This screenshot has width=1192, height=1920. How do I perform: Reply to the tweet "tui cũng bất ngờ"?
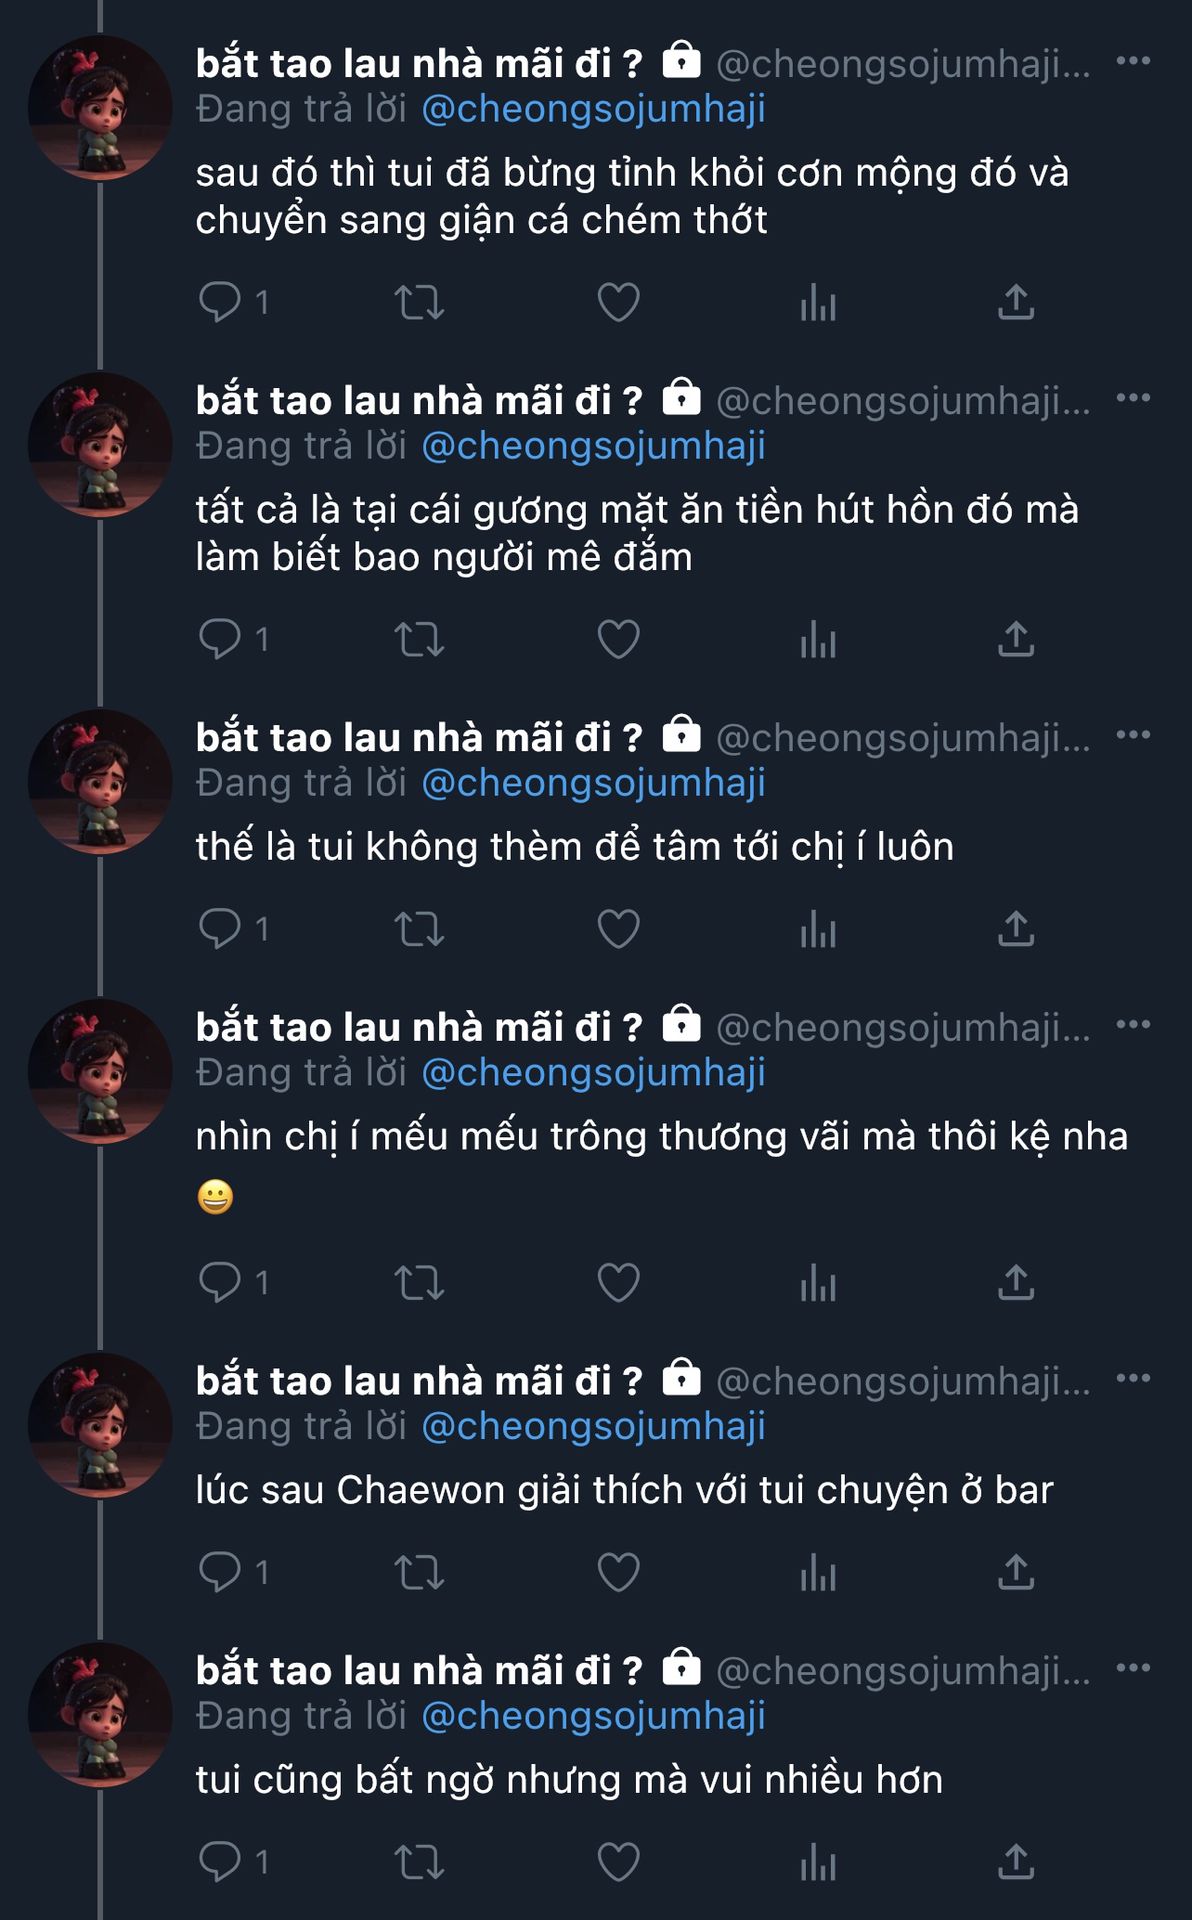[x=220, y=1862]
